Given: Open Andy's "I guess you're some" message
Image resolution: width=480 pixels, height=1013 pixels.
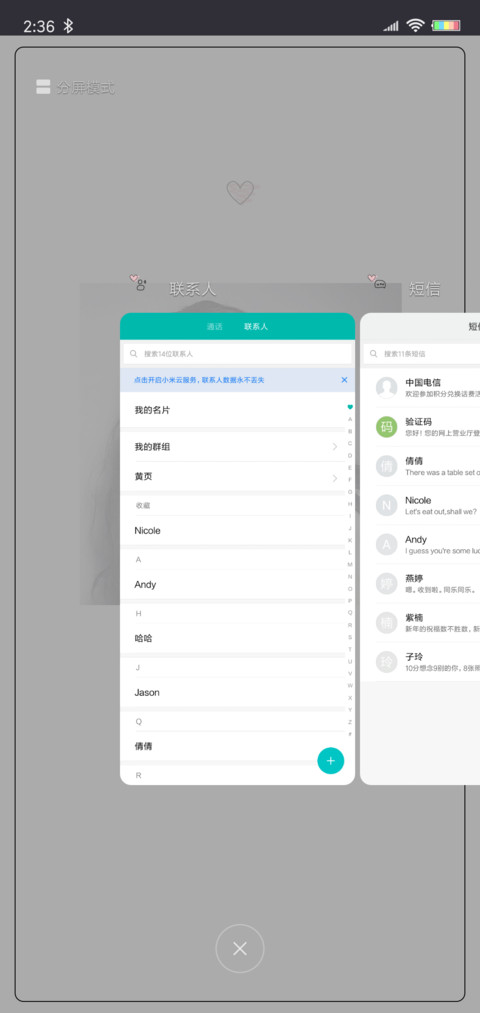Looking at the screenshot, I should pos(420,545).
